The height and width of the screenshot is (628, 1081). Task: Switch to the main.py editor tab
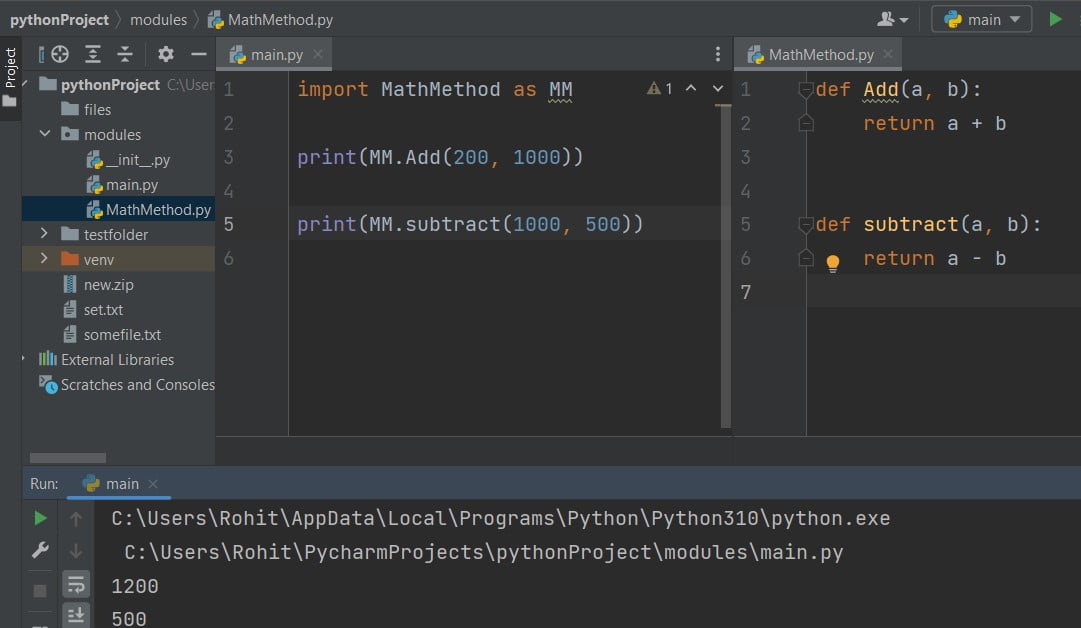[273, 54]
